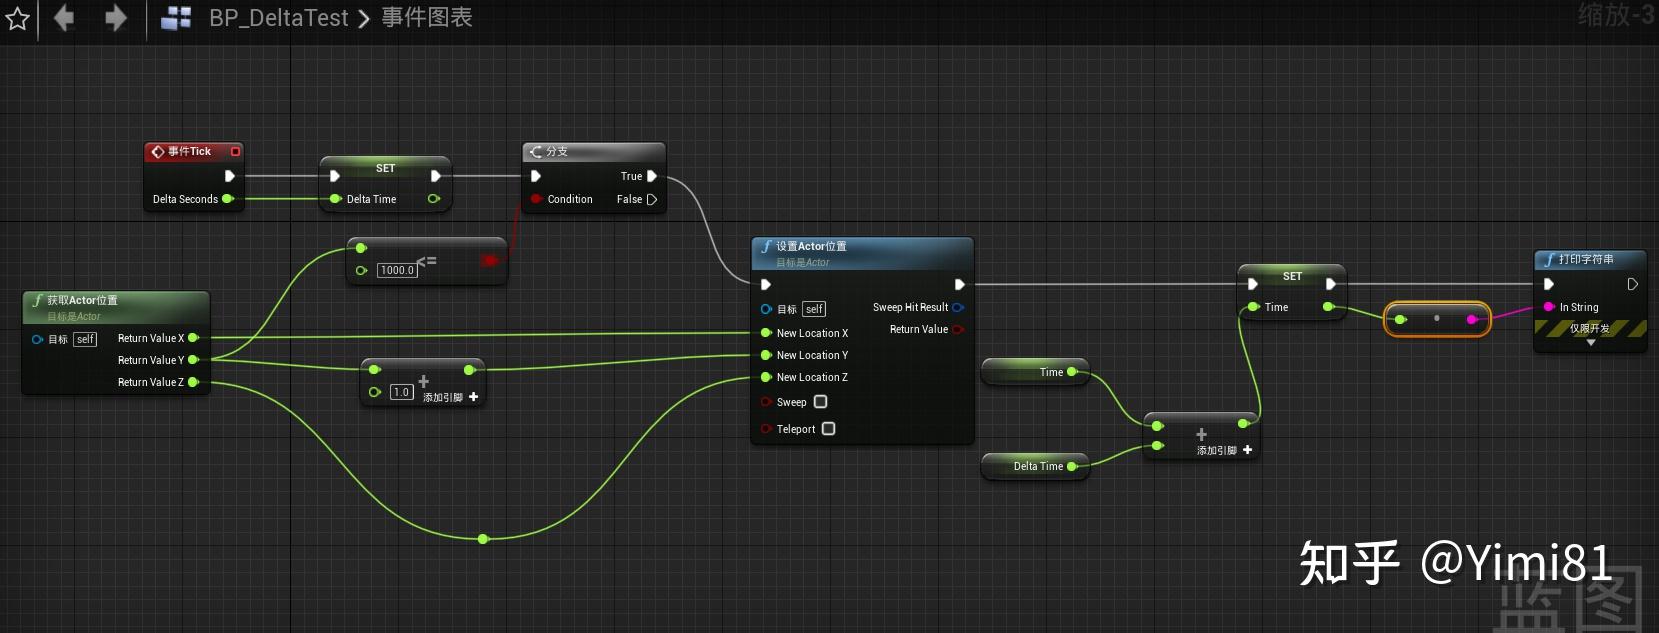The width and height of the screenshot is (1659, 633).
Task: Click Return Value Y output pin
Action: (194, 360)
